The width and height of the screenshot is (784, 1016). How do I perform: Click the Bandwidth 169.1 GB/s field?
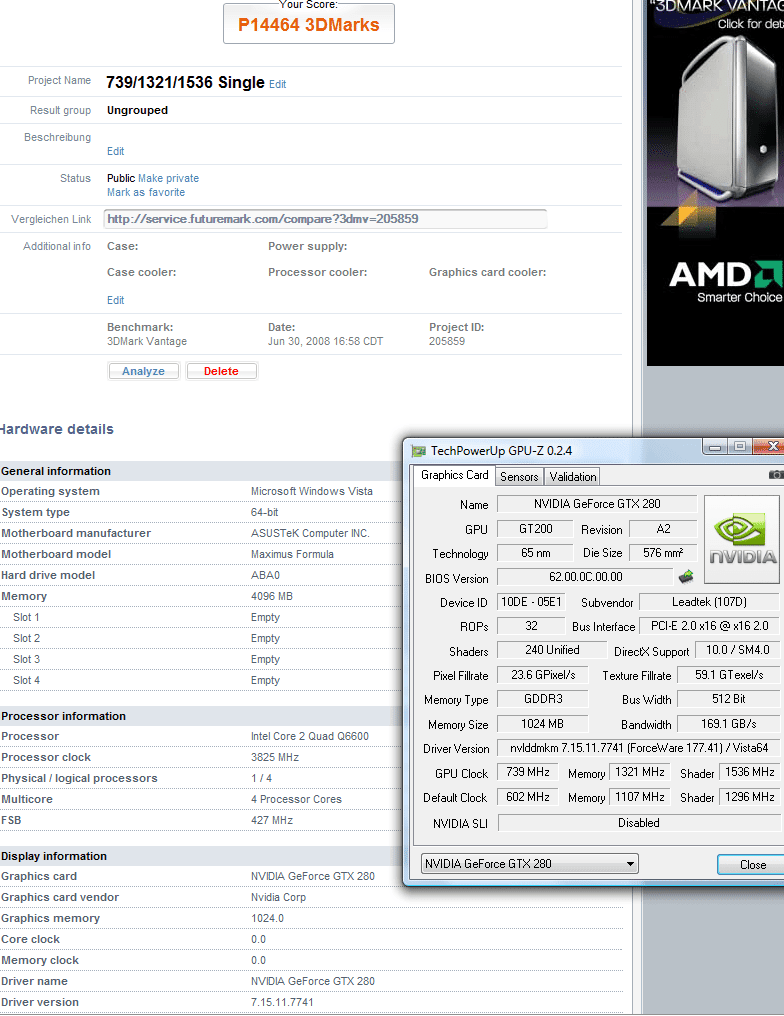pos(728,724)
